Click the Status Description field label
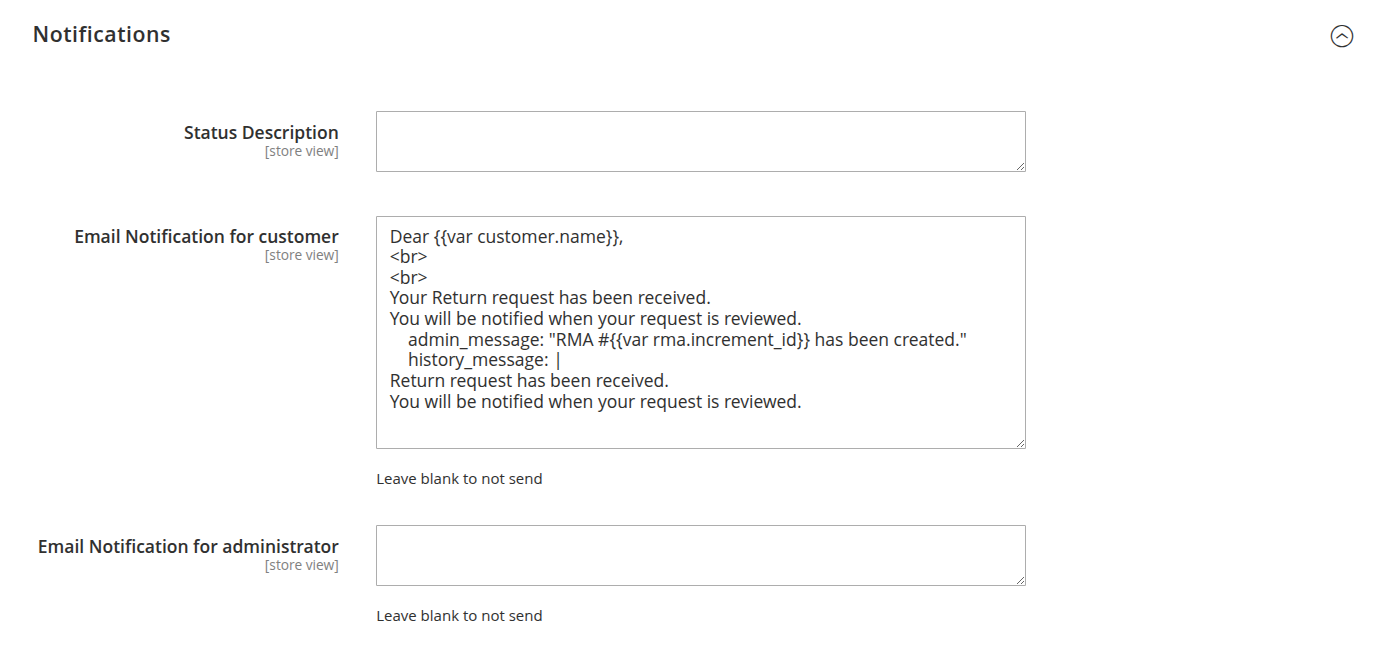This screenshot has width=1393, height=648. pos(261,132)
